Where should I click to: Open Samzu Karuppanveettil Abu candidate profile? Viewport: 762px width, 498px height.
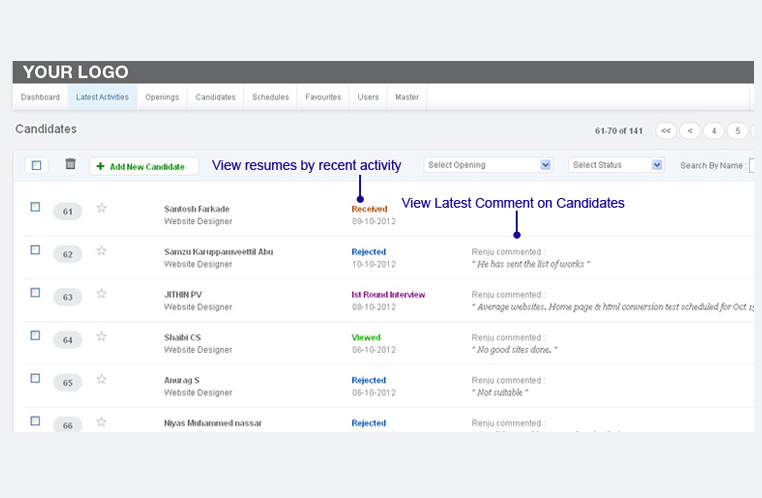pyautogui.click(x=218, y=252)
